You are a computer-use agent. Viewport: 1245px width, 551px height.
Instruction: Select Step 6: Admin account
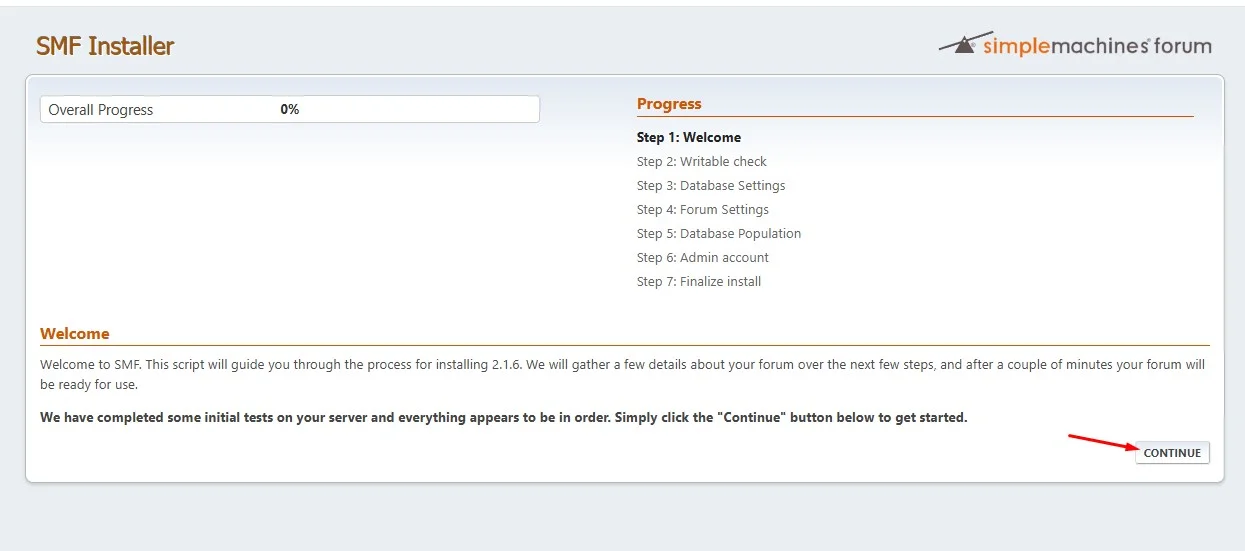pos(703,257)
